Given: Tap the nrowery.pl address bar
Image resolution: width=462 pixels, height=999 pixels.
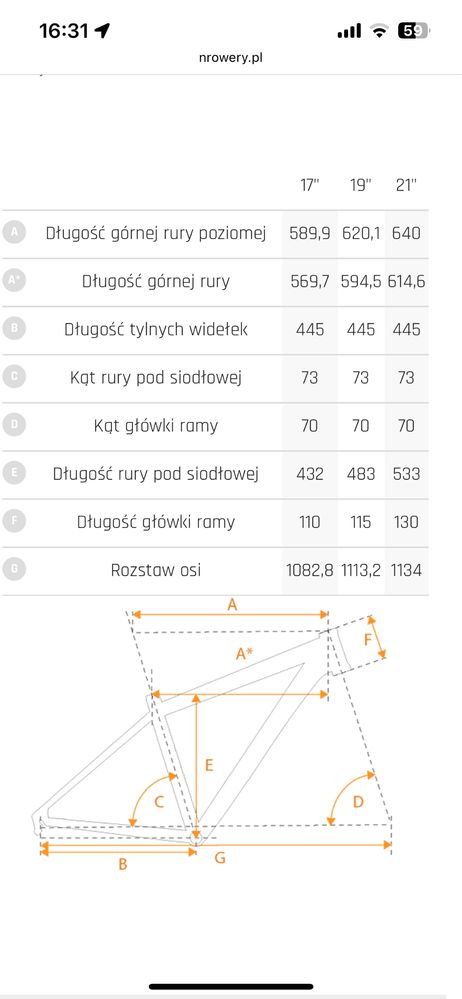Looking at the screenshot, I should pos(231,57).
